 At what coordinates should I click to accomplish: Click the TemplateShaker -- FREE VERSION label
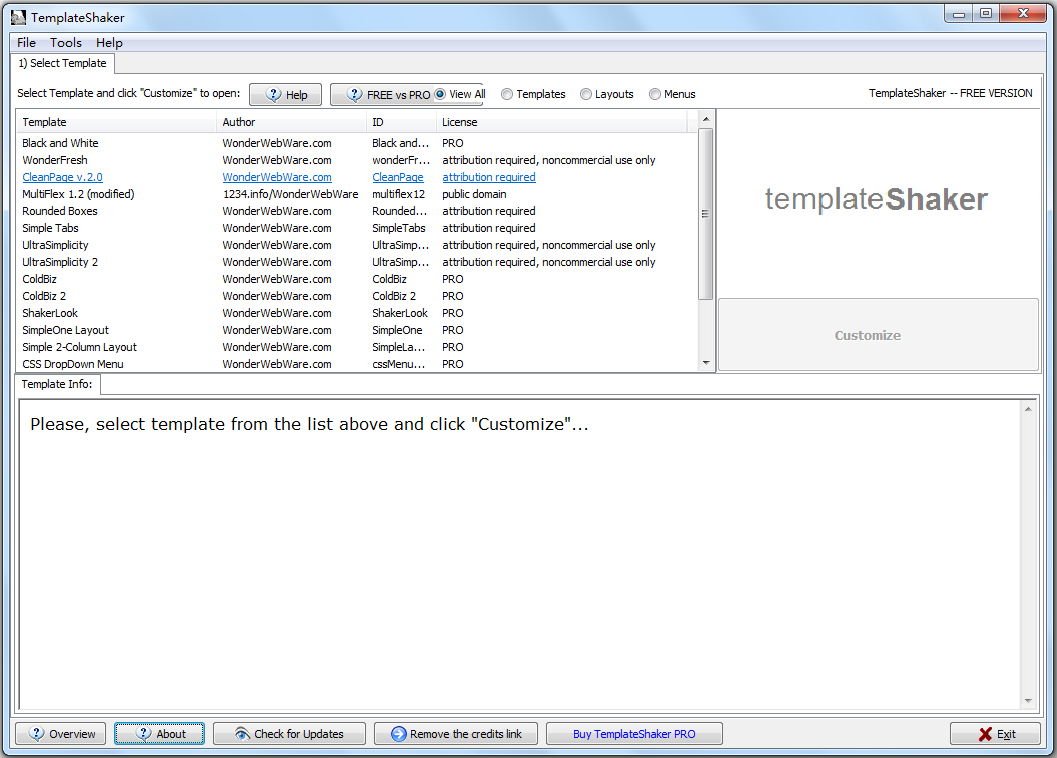tap(950, 93)
